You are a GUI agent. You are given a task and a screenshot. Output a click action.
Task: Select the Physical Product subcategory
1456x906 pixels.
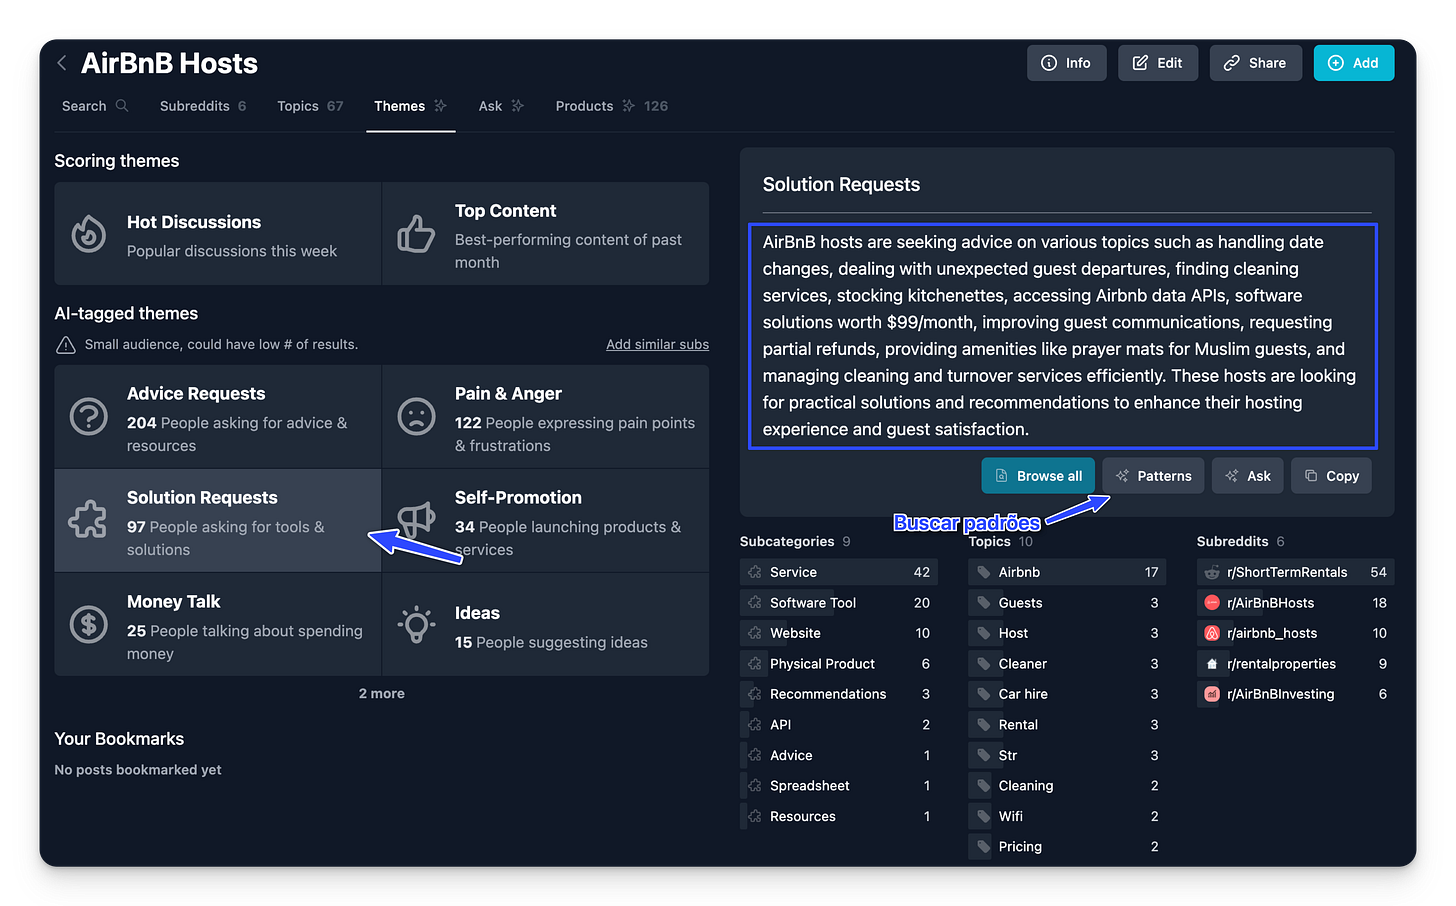pos(838,664)
